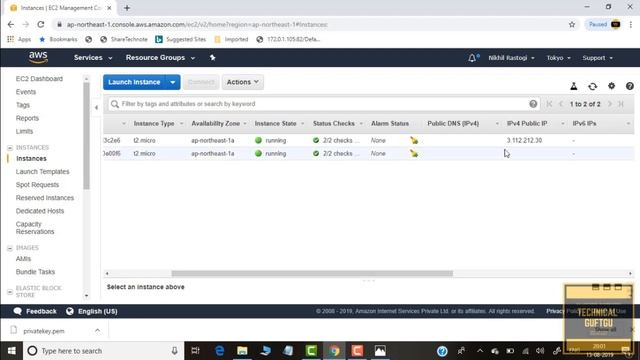Click the experiments flask icon

[x=573, y=86]
